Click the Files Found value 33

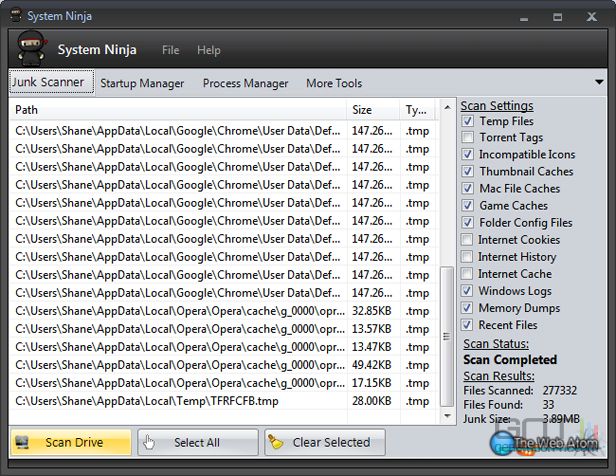pyautogui.click(x=548, y=405)
